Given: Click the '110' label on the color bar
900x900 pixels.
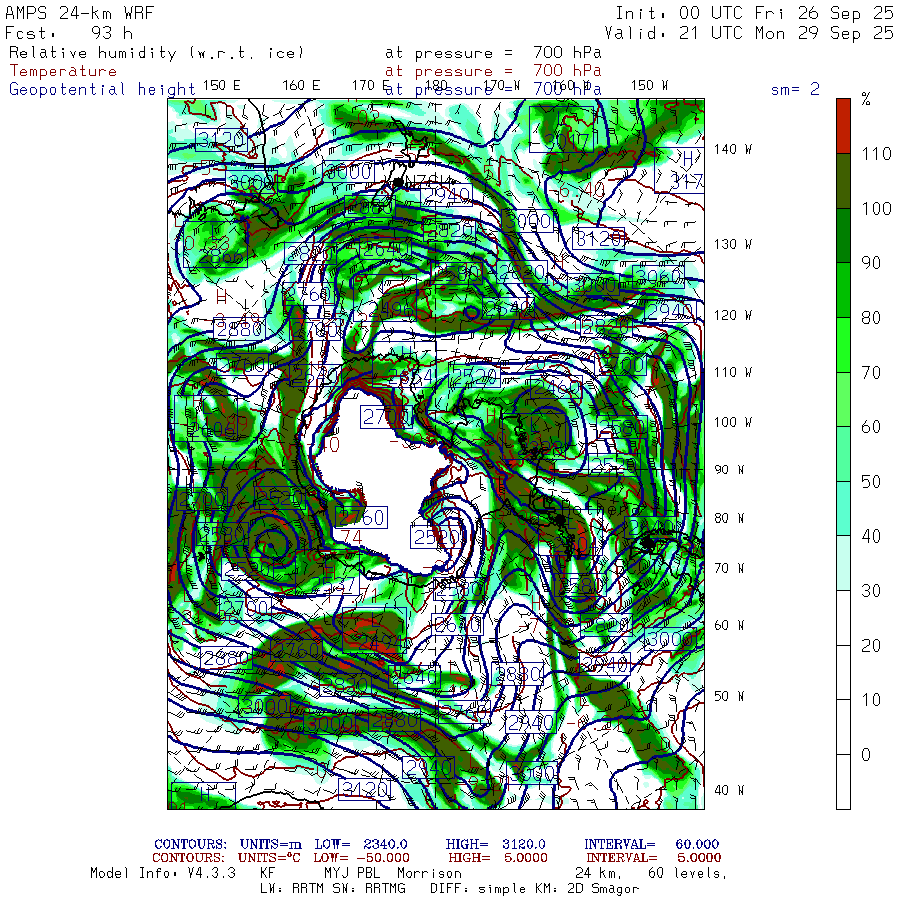Looking at the screenshot, I should [x=876, y=154].
